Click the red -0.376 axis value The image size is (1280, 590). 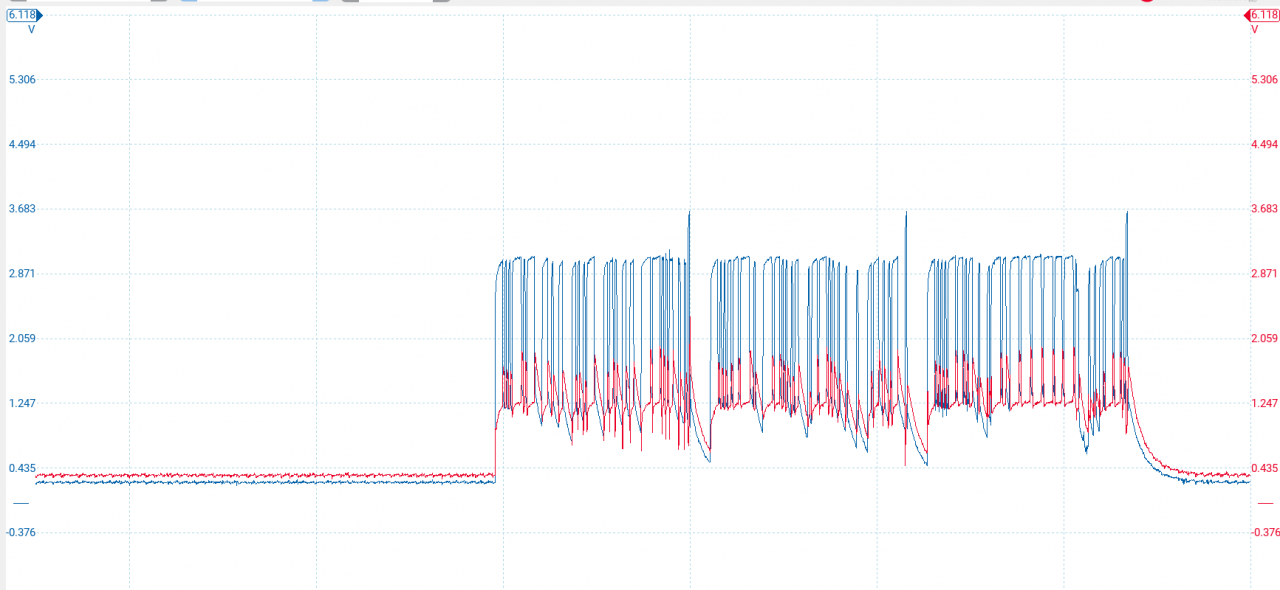[x=1264, y=532]
